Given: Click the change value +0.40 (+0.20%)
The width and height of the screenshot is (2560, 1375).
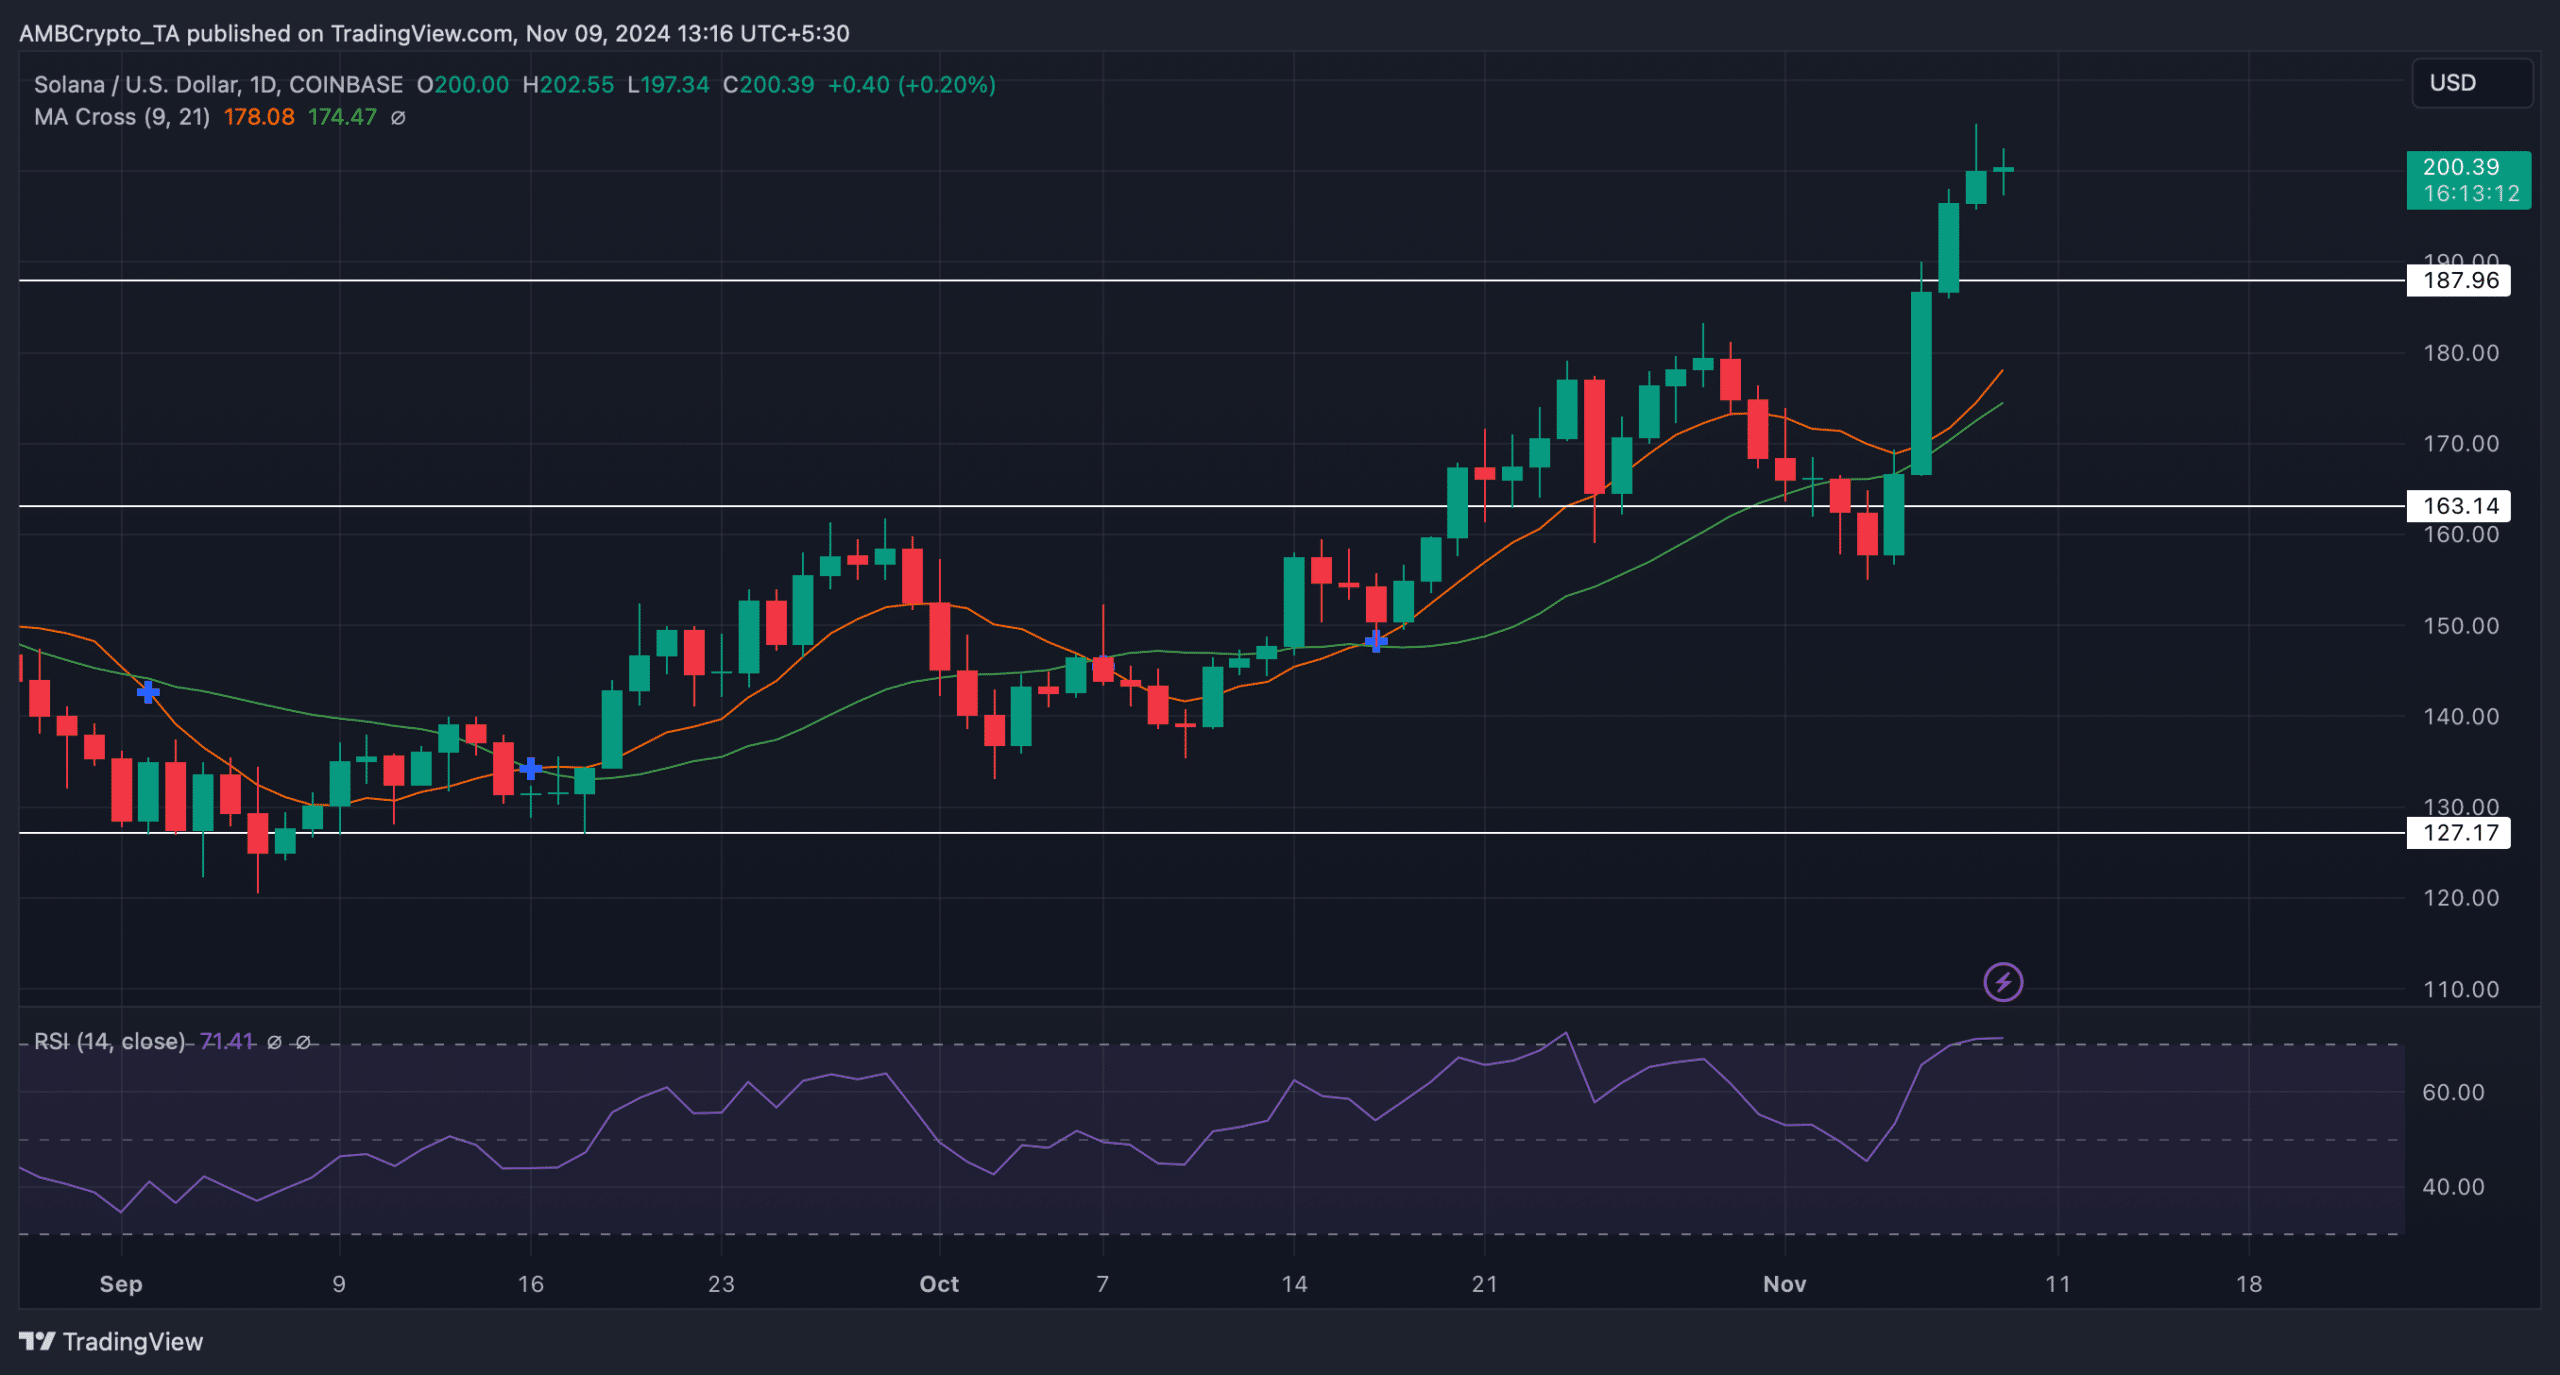Looking at the screenshot, I should click(912, 85).
